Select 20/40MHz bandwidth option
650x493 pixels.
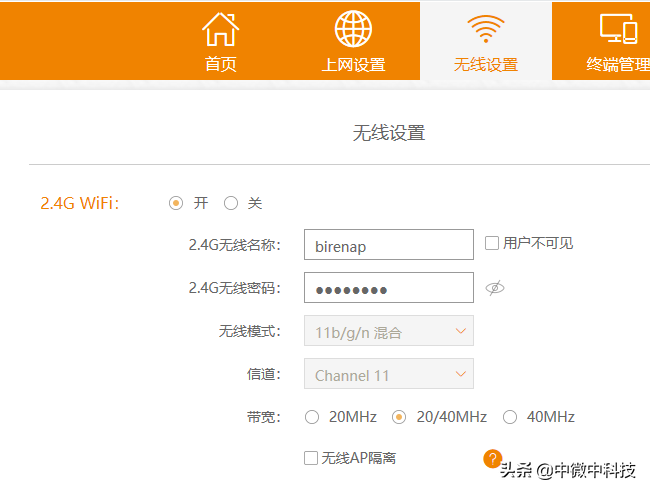pos(399,417)
